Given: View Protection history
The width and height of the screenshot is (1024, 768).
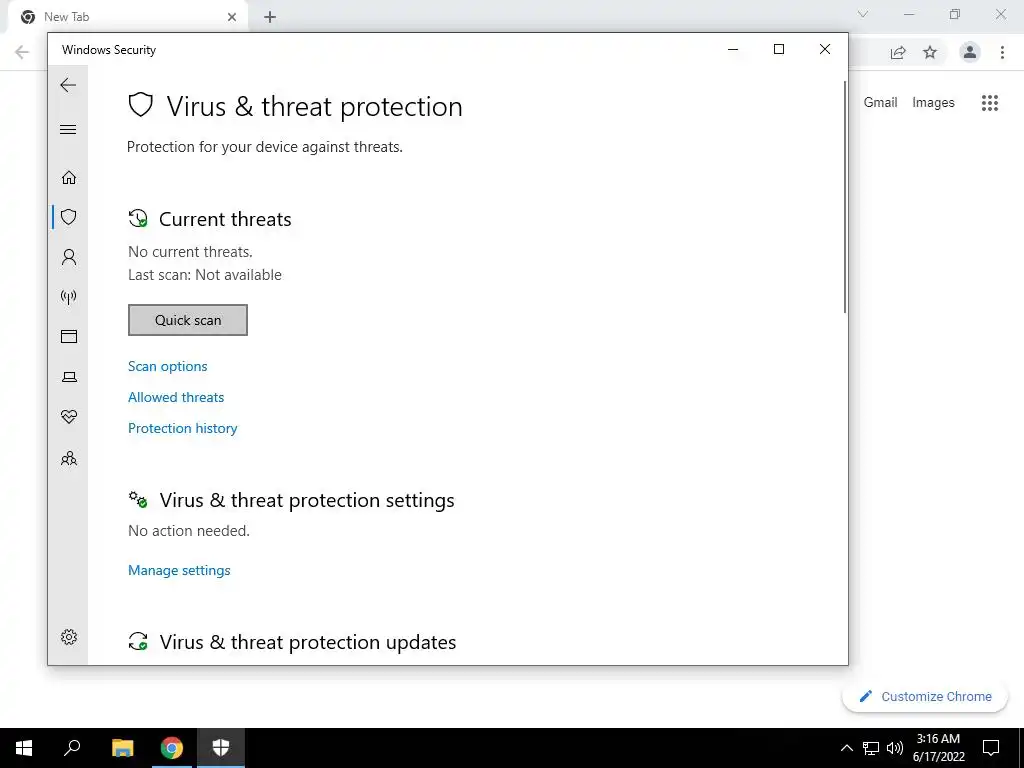Looking at the screenshot, I should pyautogui.click(x=182, y=428).
